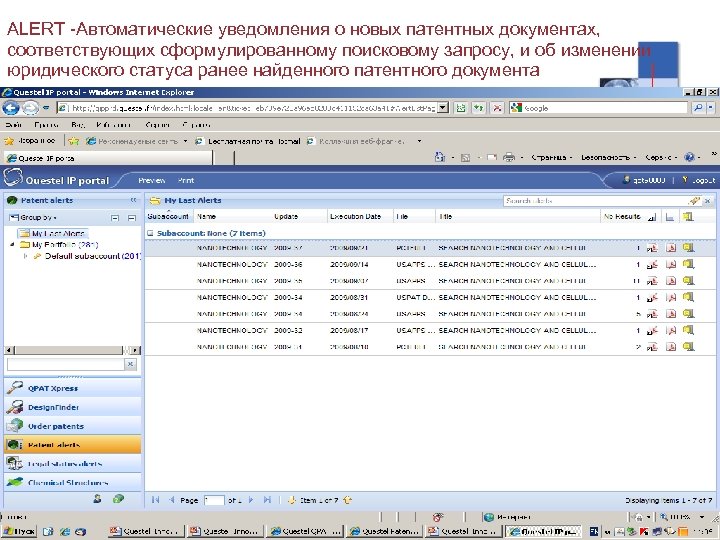
Task: Click the previous page arrow in pager
Action: (x=171, y=500)
